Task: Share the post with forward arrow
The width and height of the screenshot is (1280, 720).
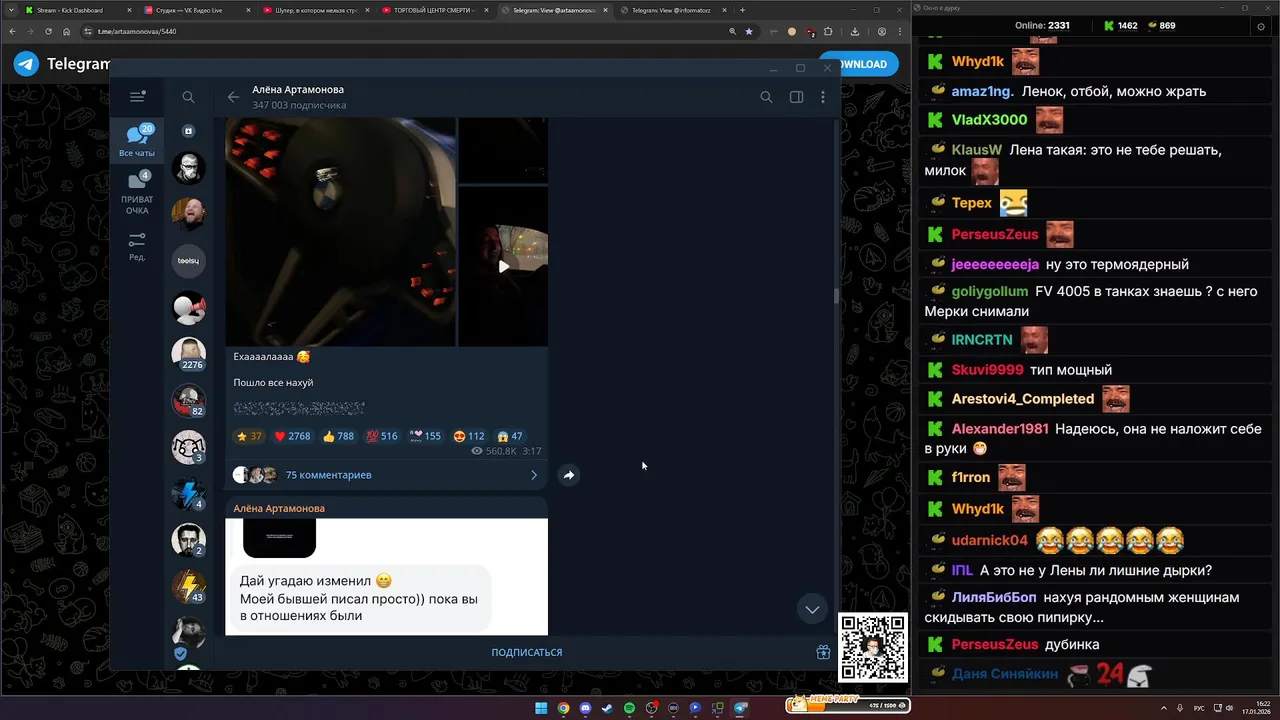Action: (x=568, y=475)
